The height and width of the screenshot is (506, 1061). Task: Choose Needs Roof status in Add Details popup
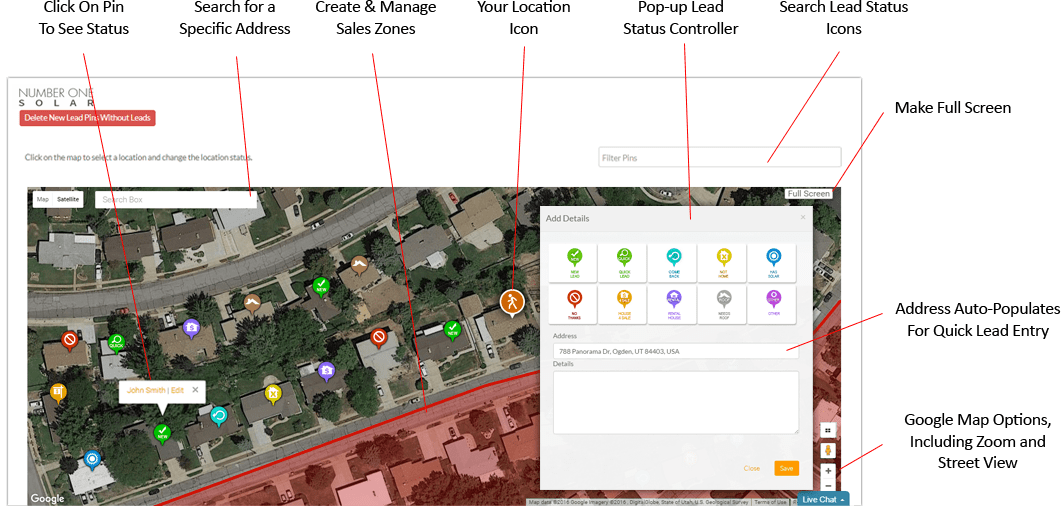click(723, 304)
